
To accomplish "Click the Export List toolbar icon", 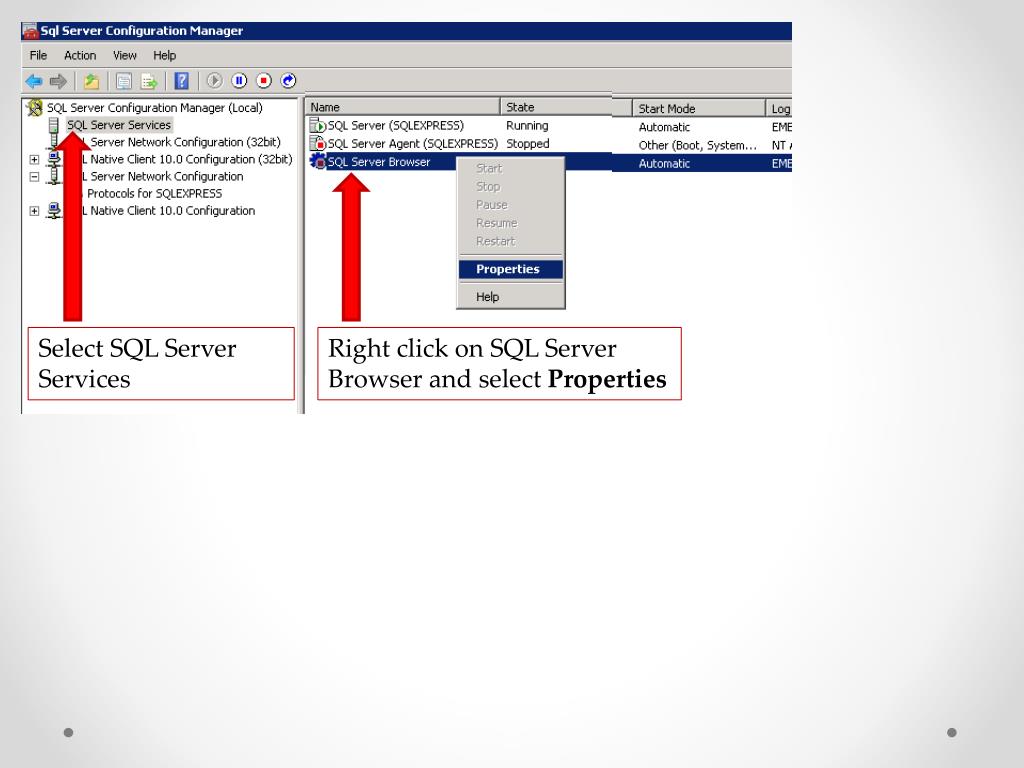I will [x=150, y=81].
